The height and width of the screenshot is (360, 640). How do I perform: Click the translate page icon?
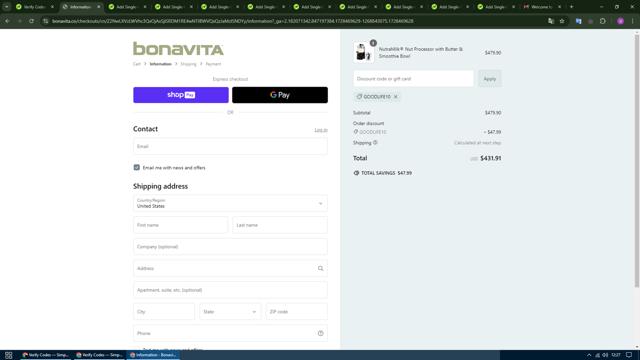[551, 21]
